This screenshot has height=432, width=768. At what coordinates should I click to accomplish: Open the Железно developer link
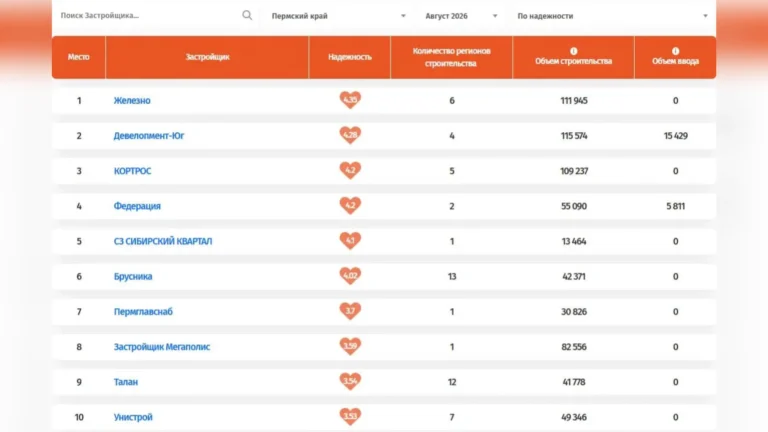[132, 100]
